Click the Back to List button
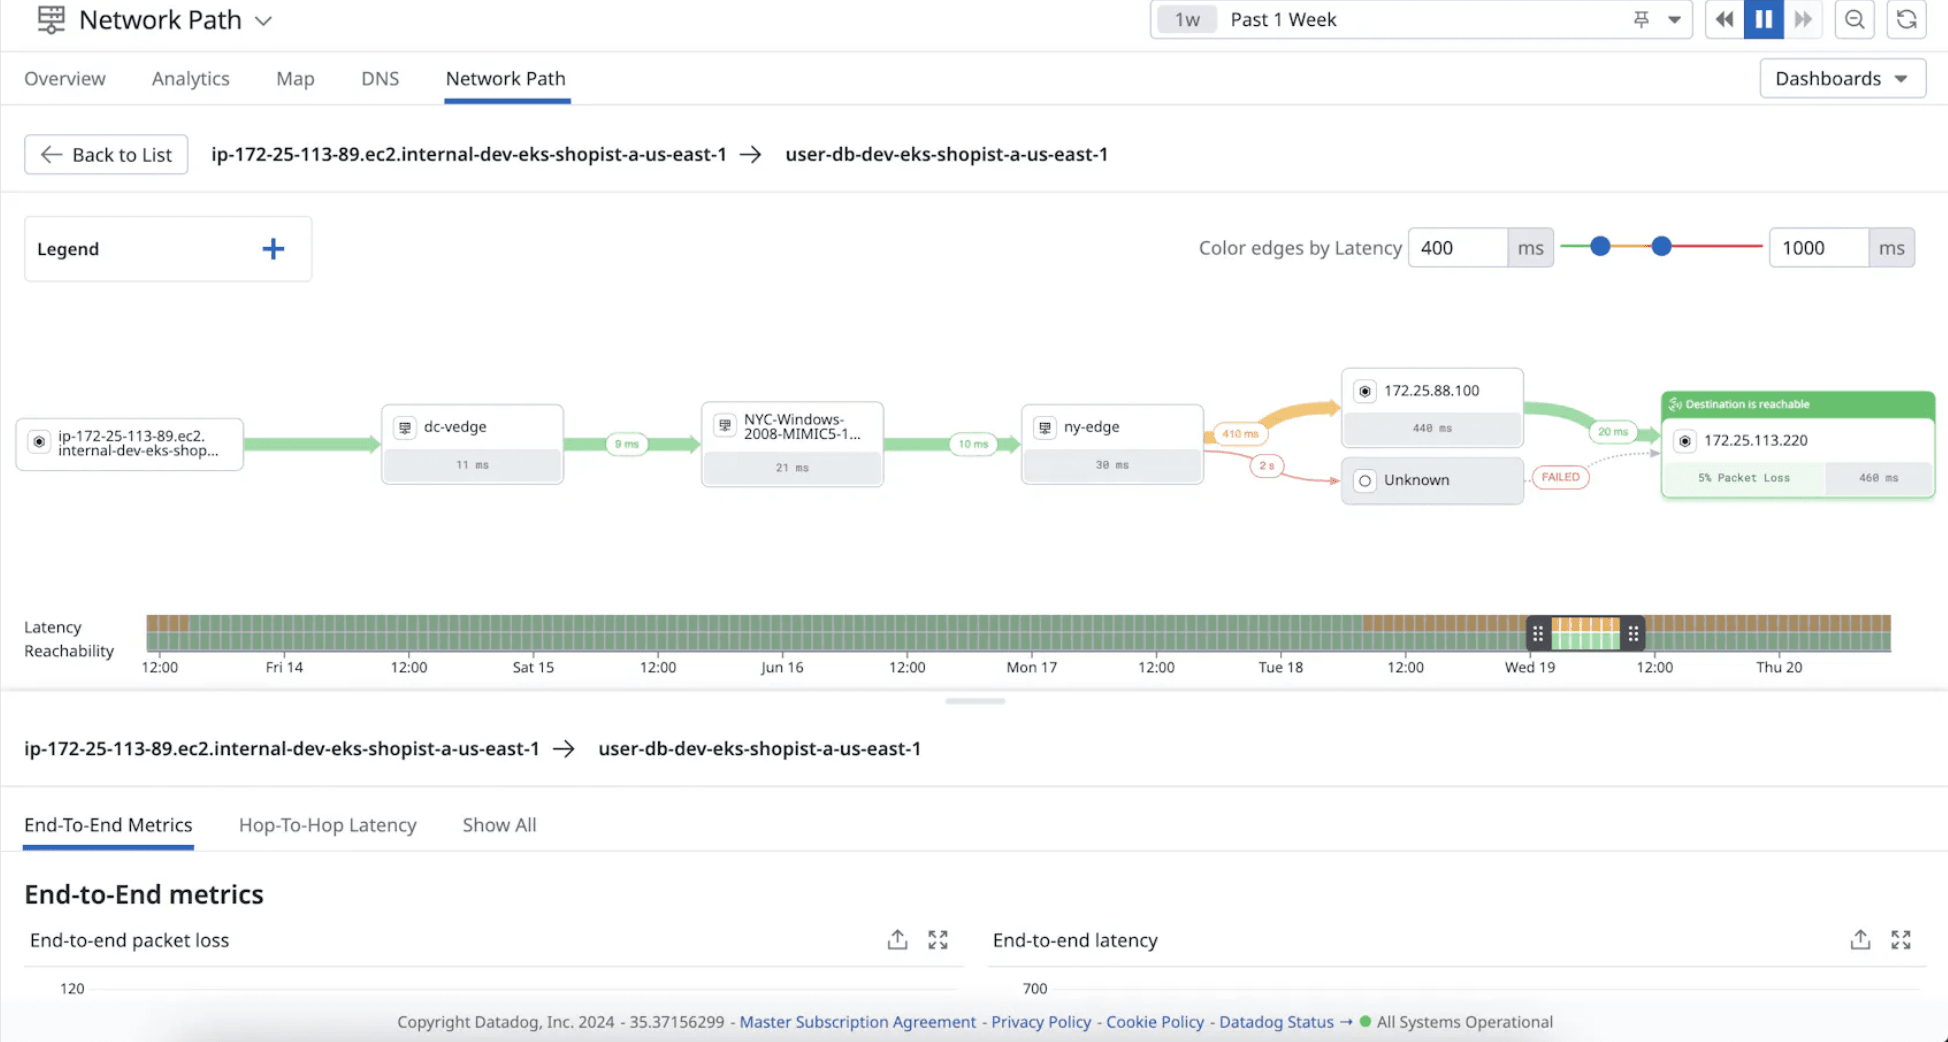 106,155
